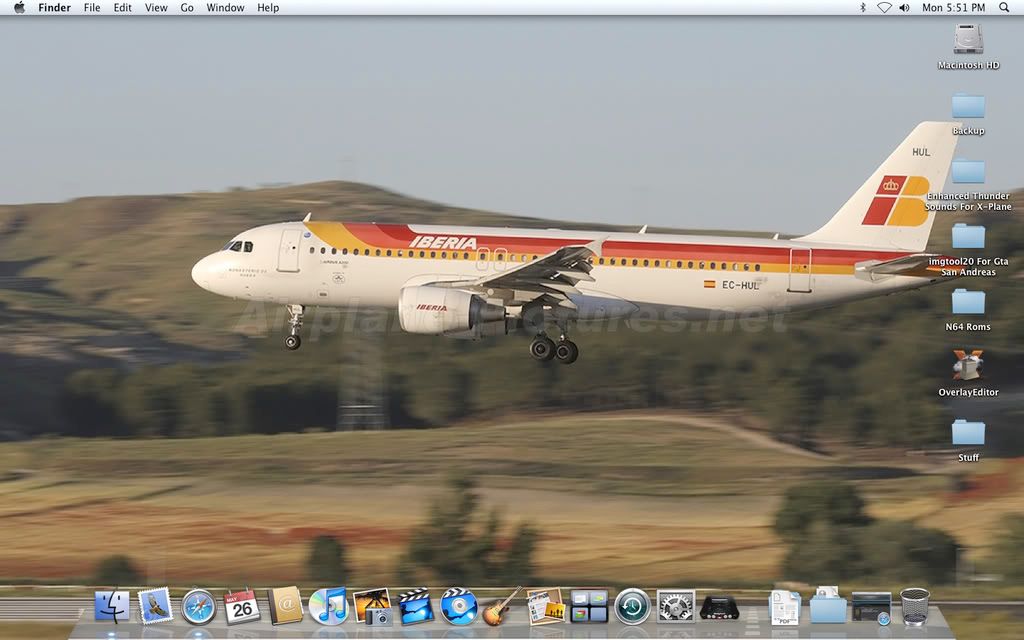Click the volume speaker icon

point(904,7)
